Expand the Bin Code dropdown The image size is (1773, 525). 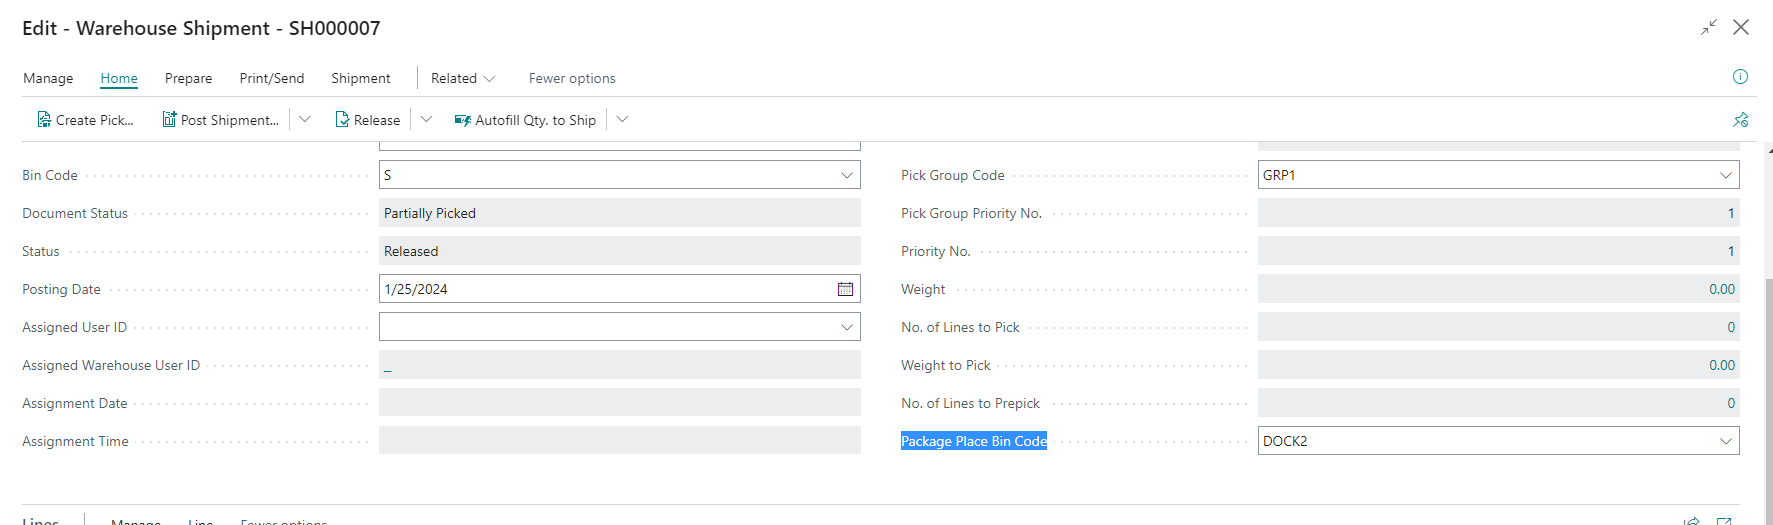846,175
